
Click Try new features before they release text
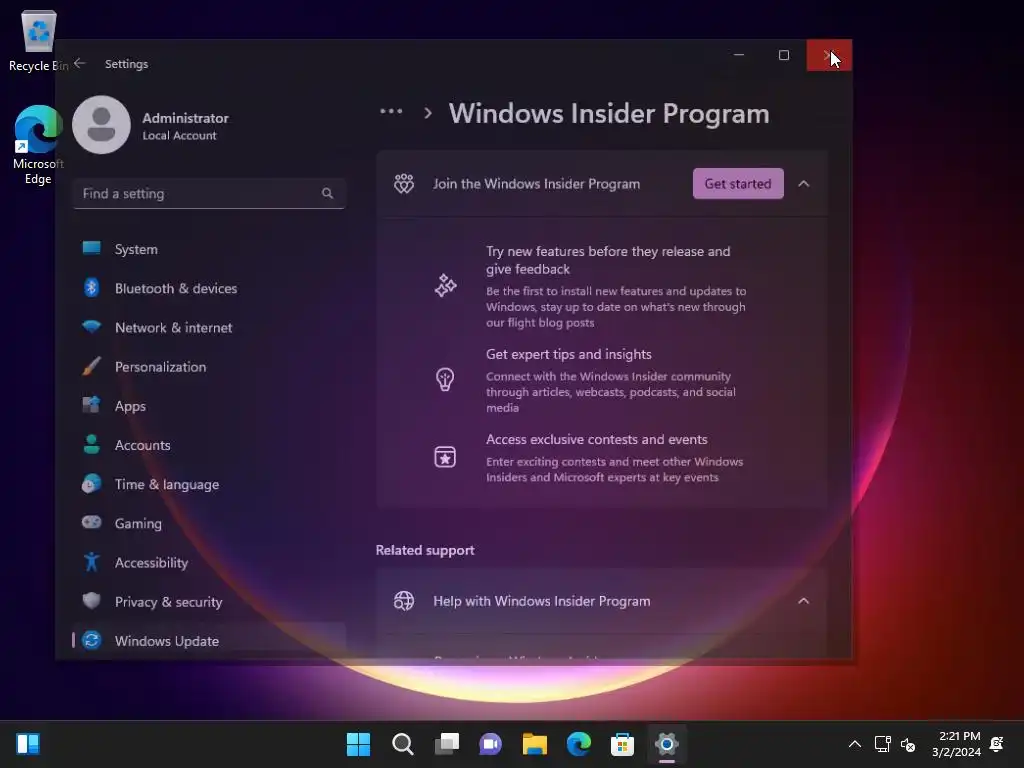click(x=608, y=260)
